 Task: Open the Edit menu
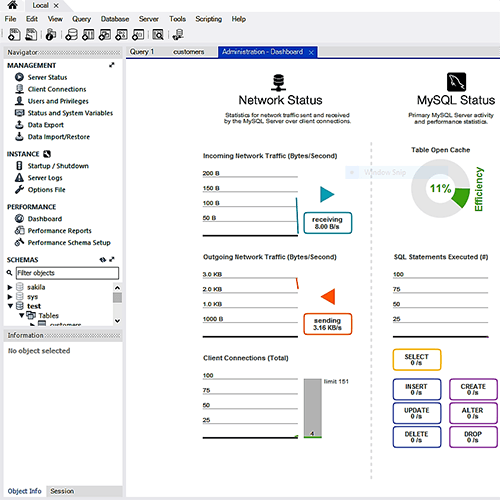(x=32, y=19)
